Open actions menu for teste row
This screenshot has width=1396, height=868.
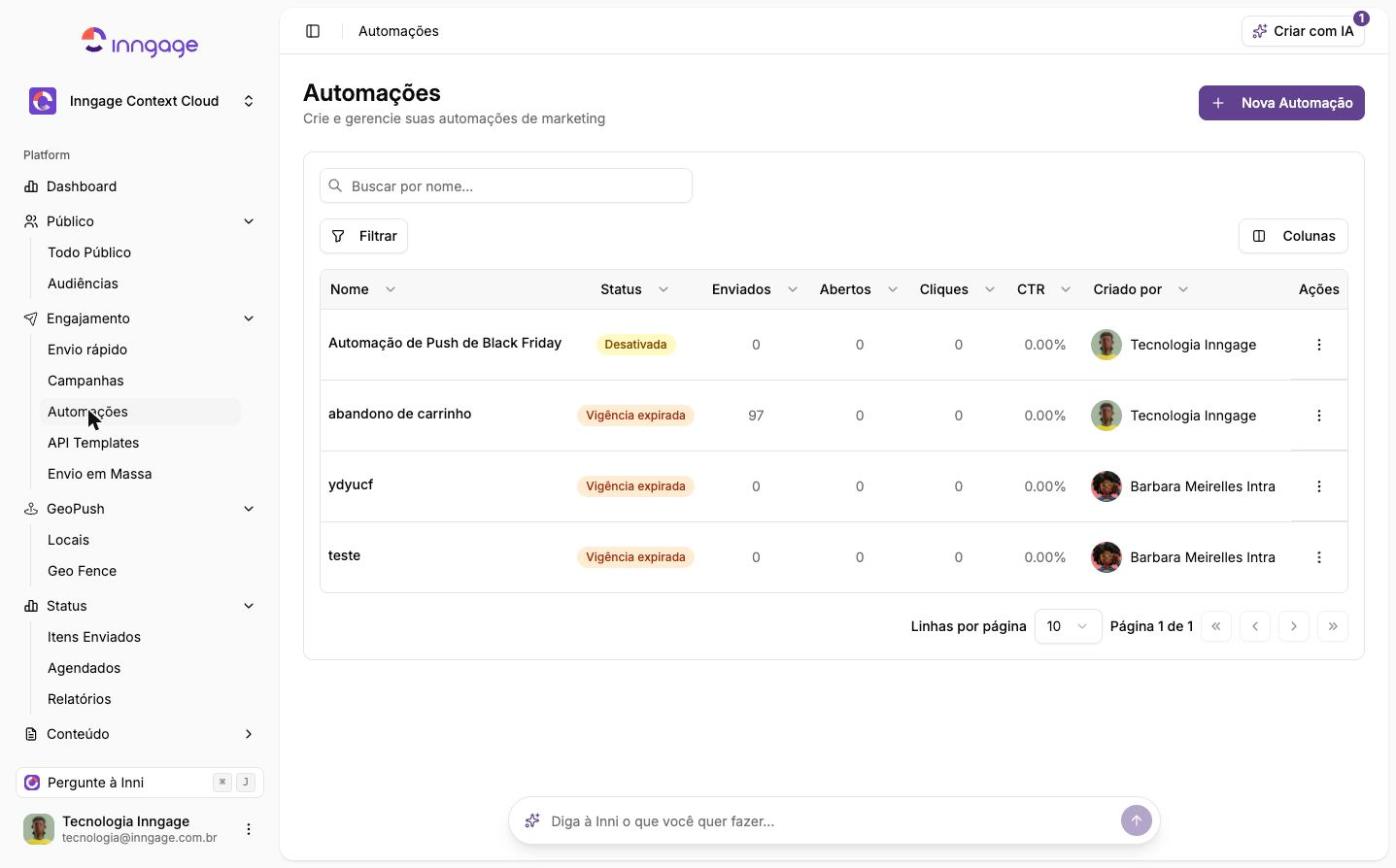click(1319, 557)
